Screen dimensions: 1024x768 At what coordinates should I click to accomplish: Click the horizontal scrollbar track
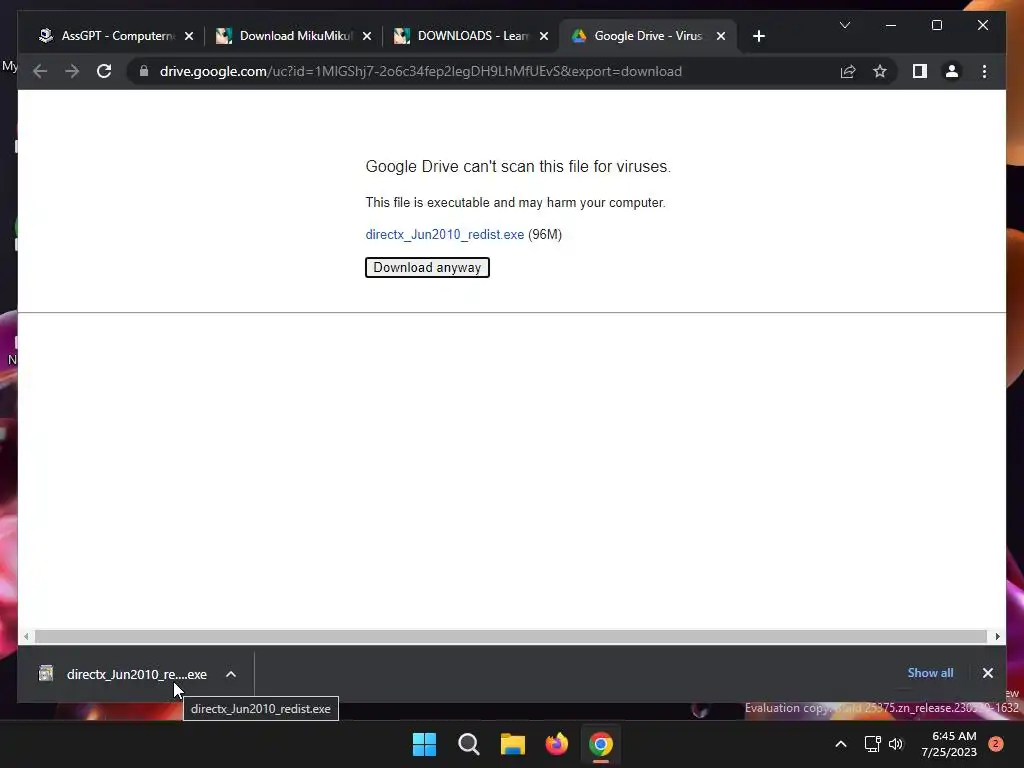511,636
